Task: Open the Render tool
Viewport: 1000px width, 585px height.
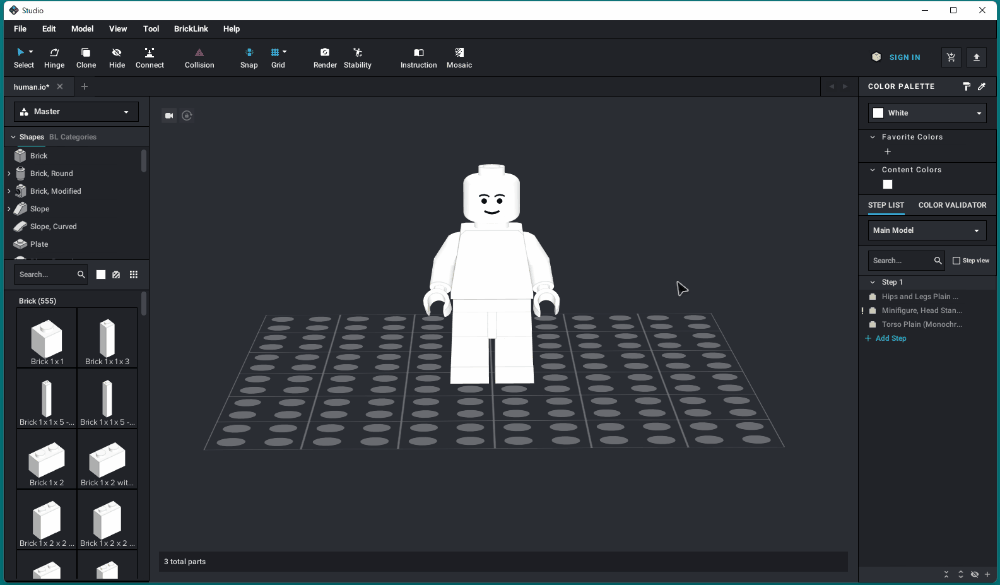Action: click(325, 57)
